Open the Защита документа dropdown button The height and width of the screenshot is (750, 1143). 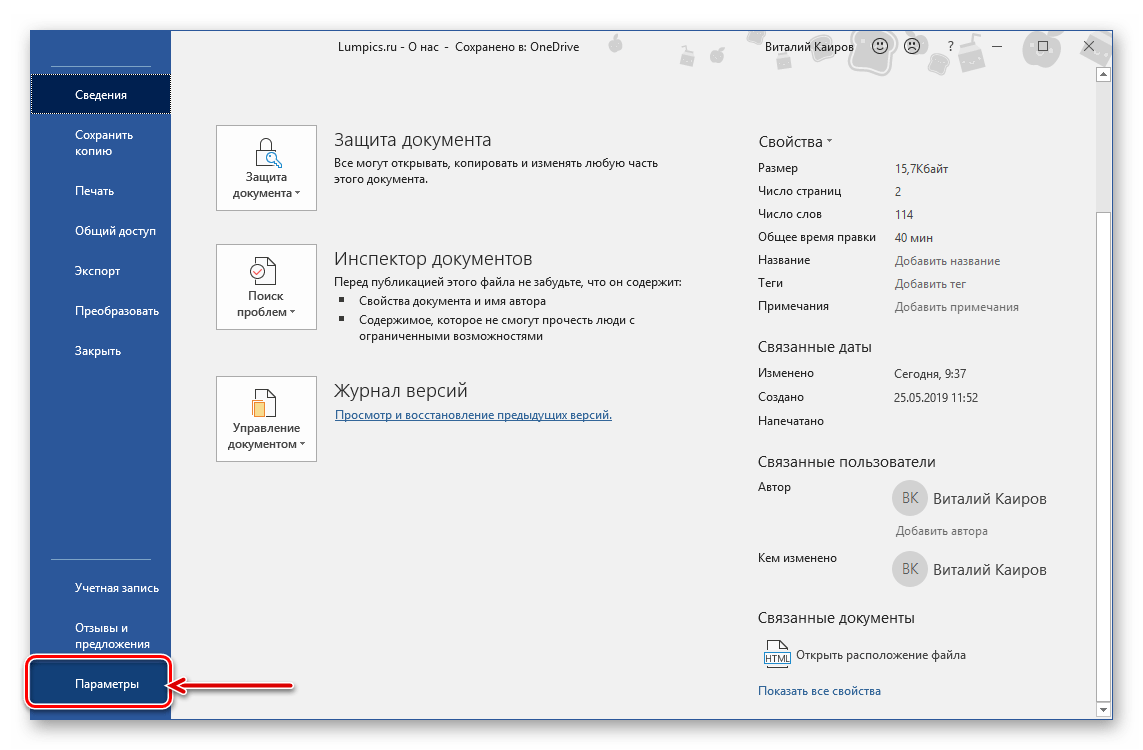[x=266, y=168]
